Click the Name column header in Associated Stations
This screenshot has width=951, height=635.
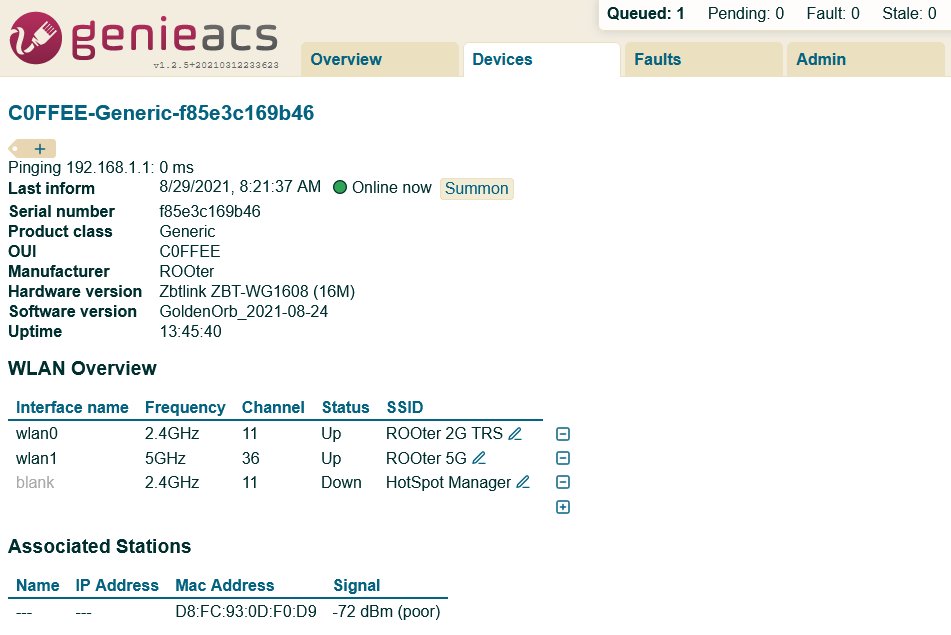pos(38,585)
